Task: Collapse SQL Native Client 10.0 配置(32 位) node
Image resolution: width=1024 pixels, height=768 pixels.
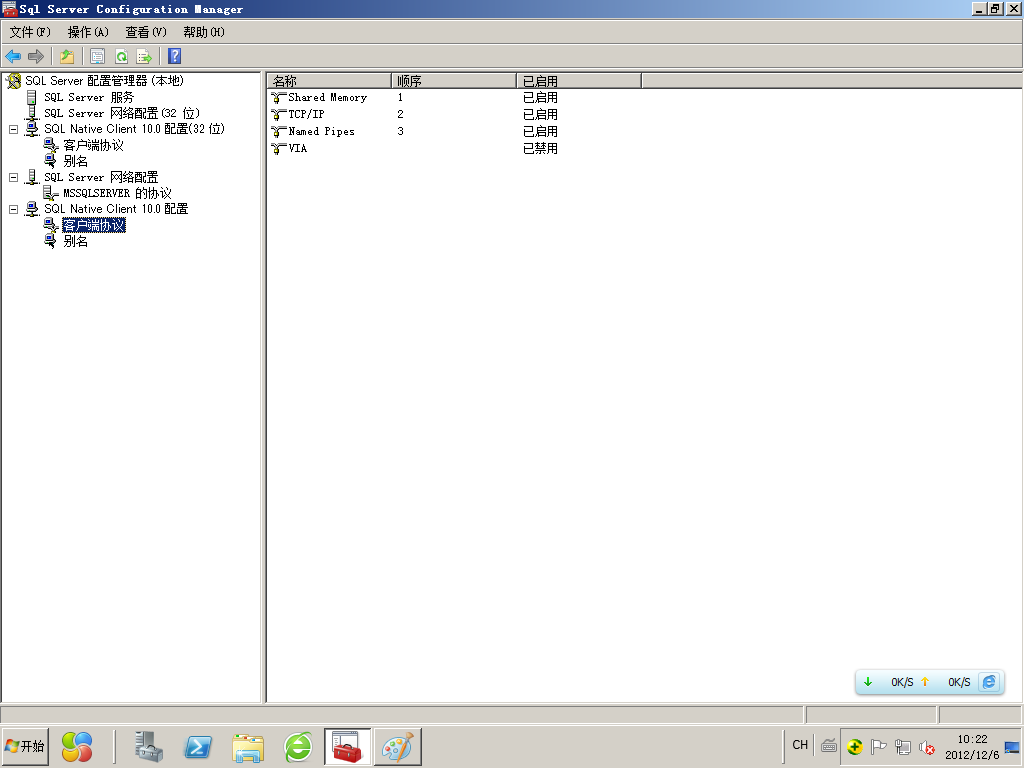Action: click(13, 129)
